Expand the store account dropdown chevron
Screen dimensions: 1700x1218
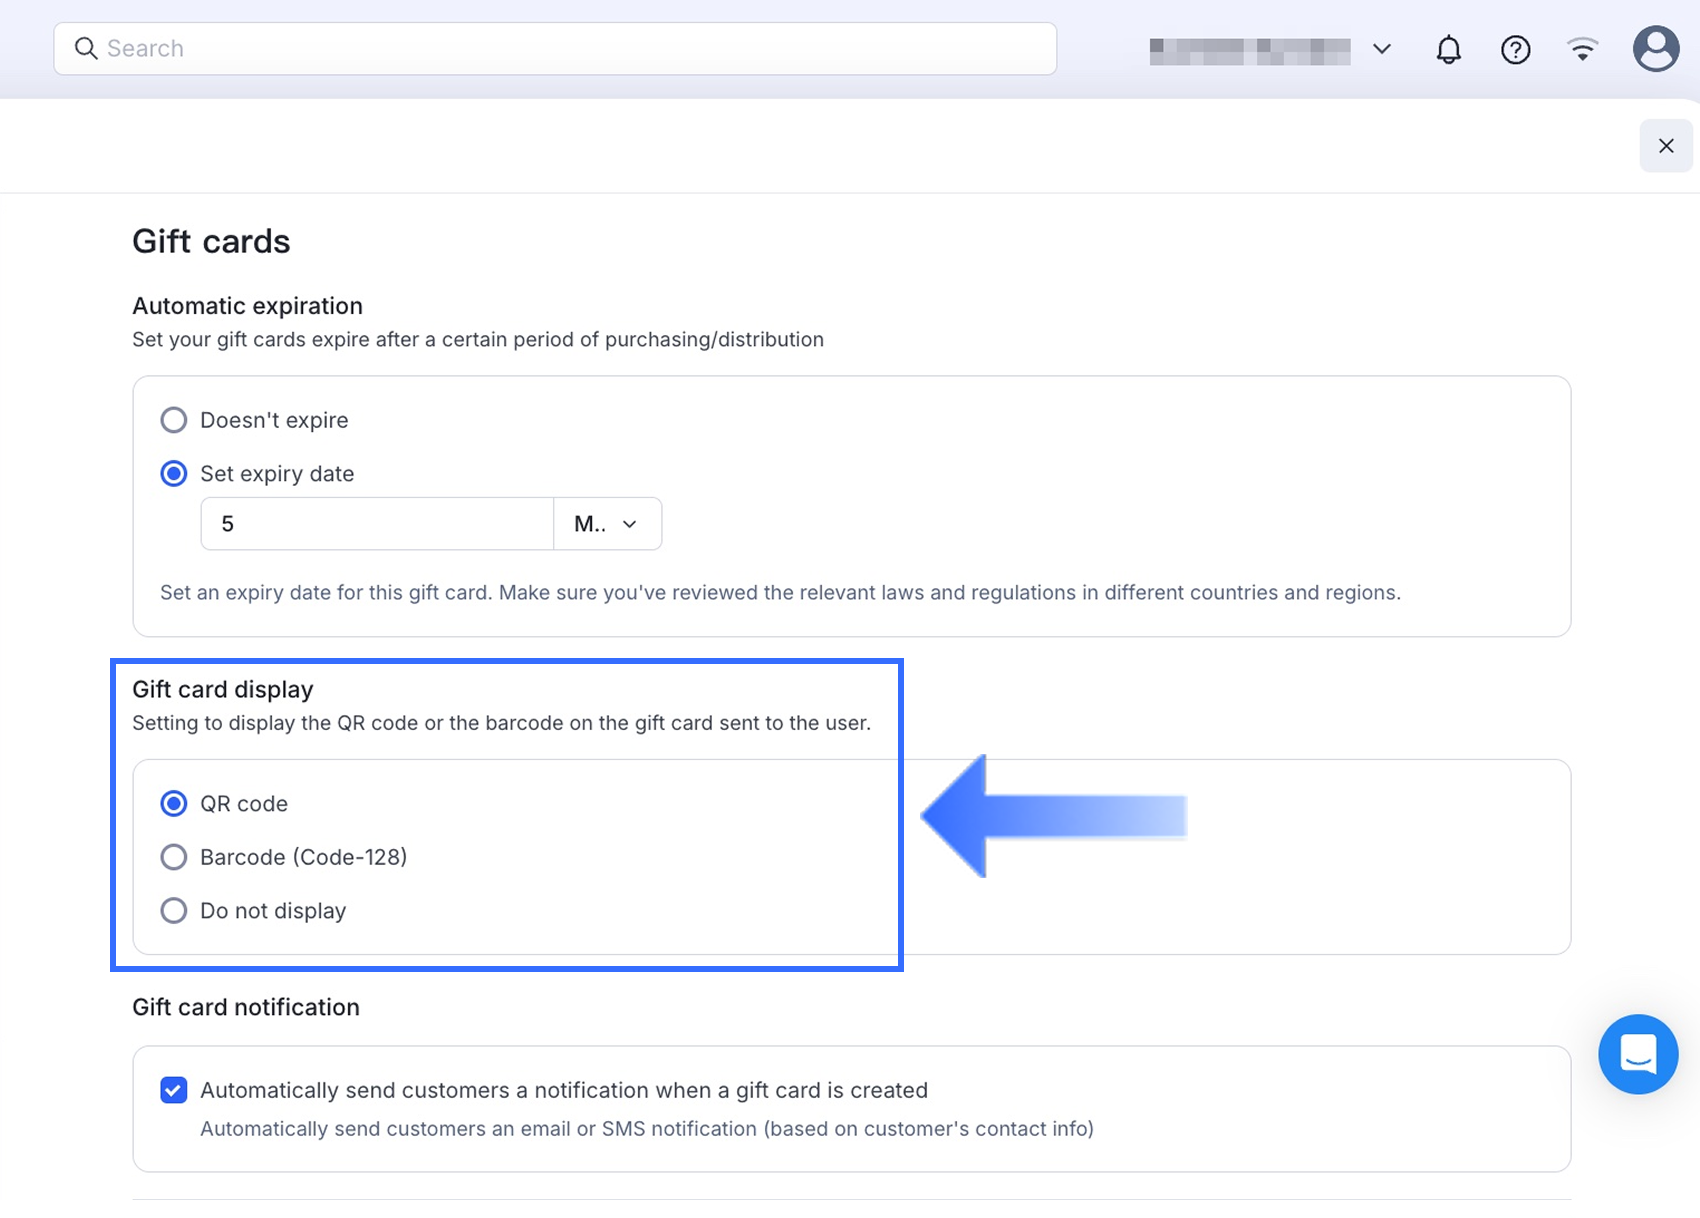tap(1382, 49)
